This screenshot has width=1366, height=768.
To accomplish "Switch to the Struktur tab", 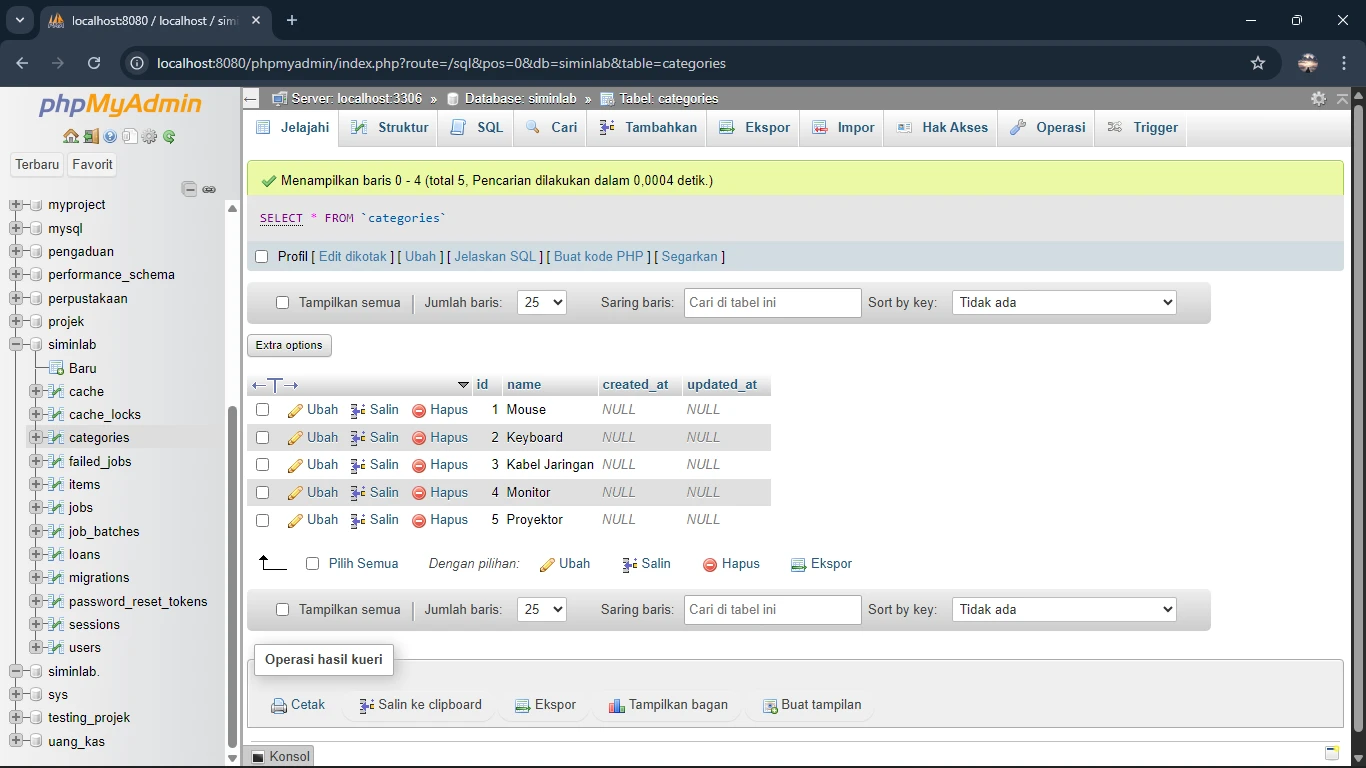I will pyautogui.click(x=392, y=128).
